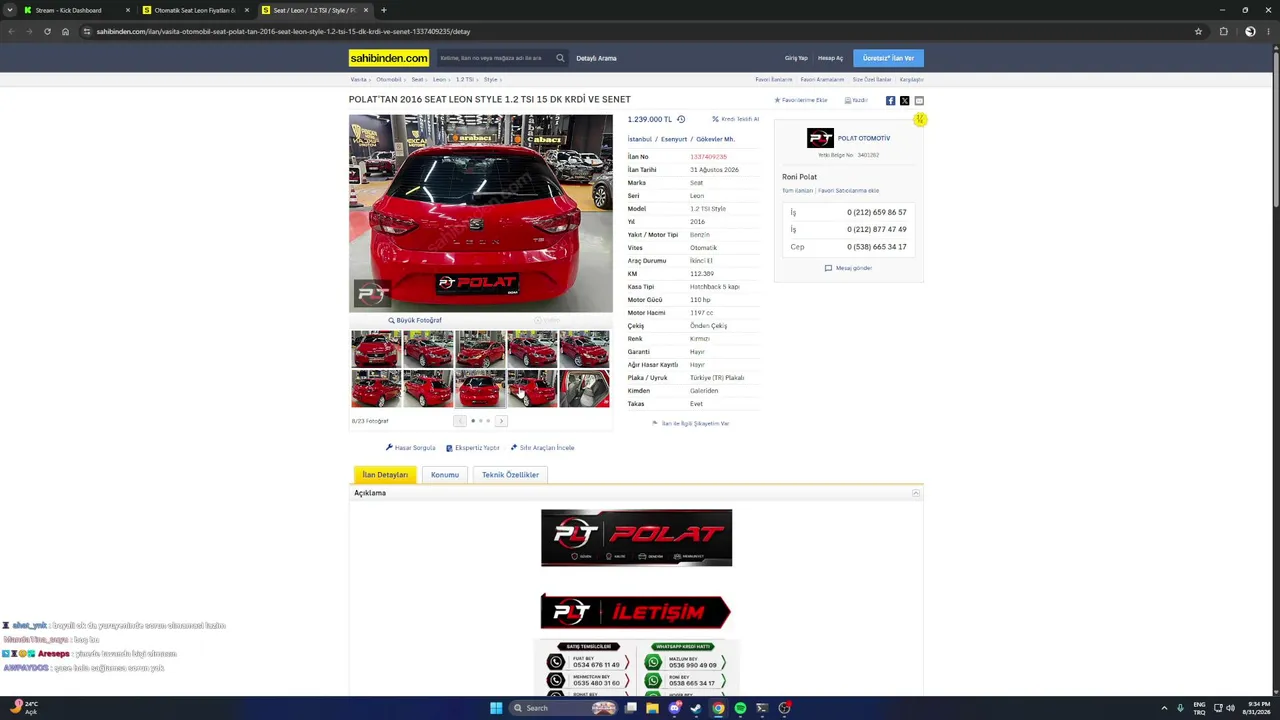
Task: Open a new browser tab
Action: coord(383,10)
